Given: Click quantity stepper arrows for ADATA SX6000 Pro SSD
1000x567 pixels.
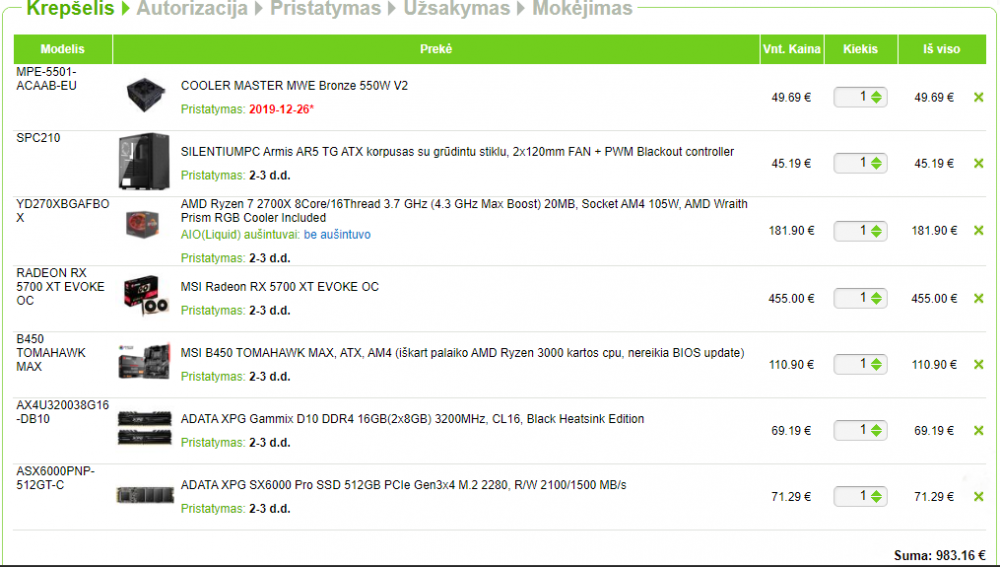Looking at the screenshot, I should pos(876,496).
